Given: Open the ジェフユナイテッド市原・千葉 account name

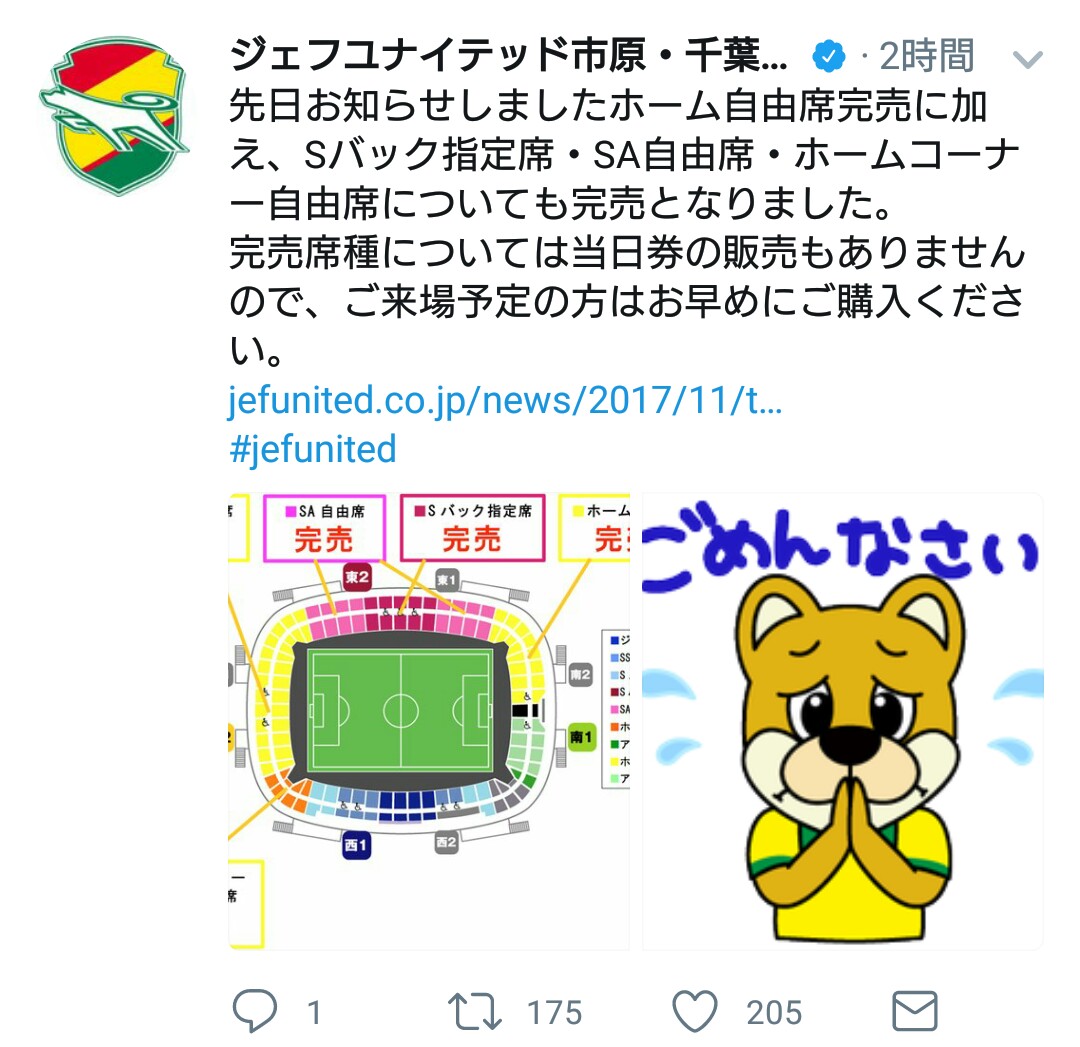Looking at the screenshot, I should [508, 56].
